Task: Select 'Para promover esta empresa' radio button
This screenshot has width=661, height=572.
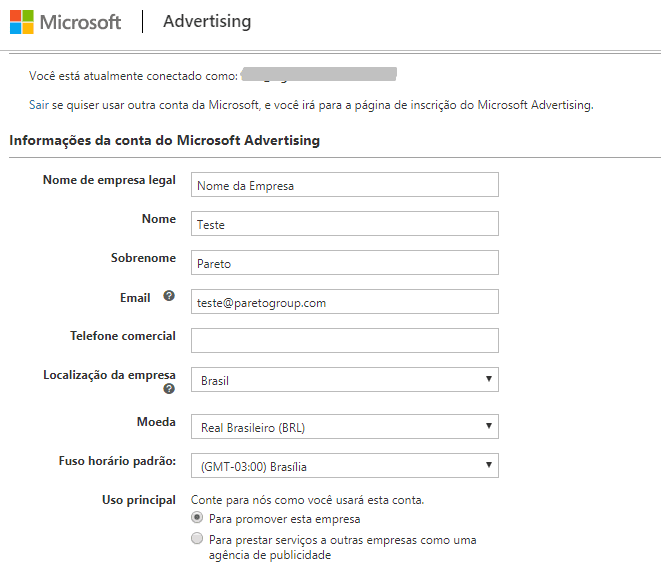Action: coord(197,517)
